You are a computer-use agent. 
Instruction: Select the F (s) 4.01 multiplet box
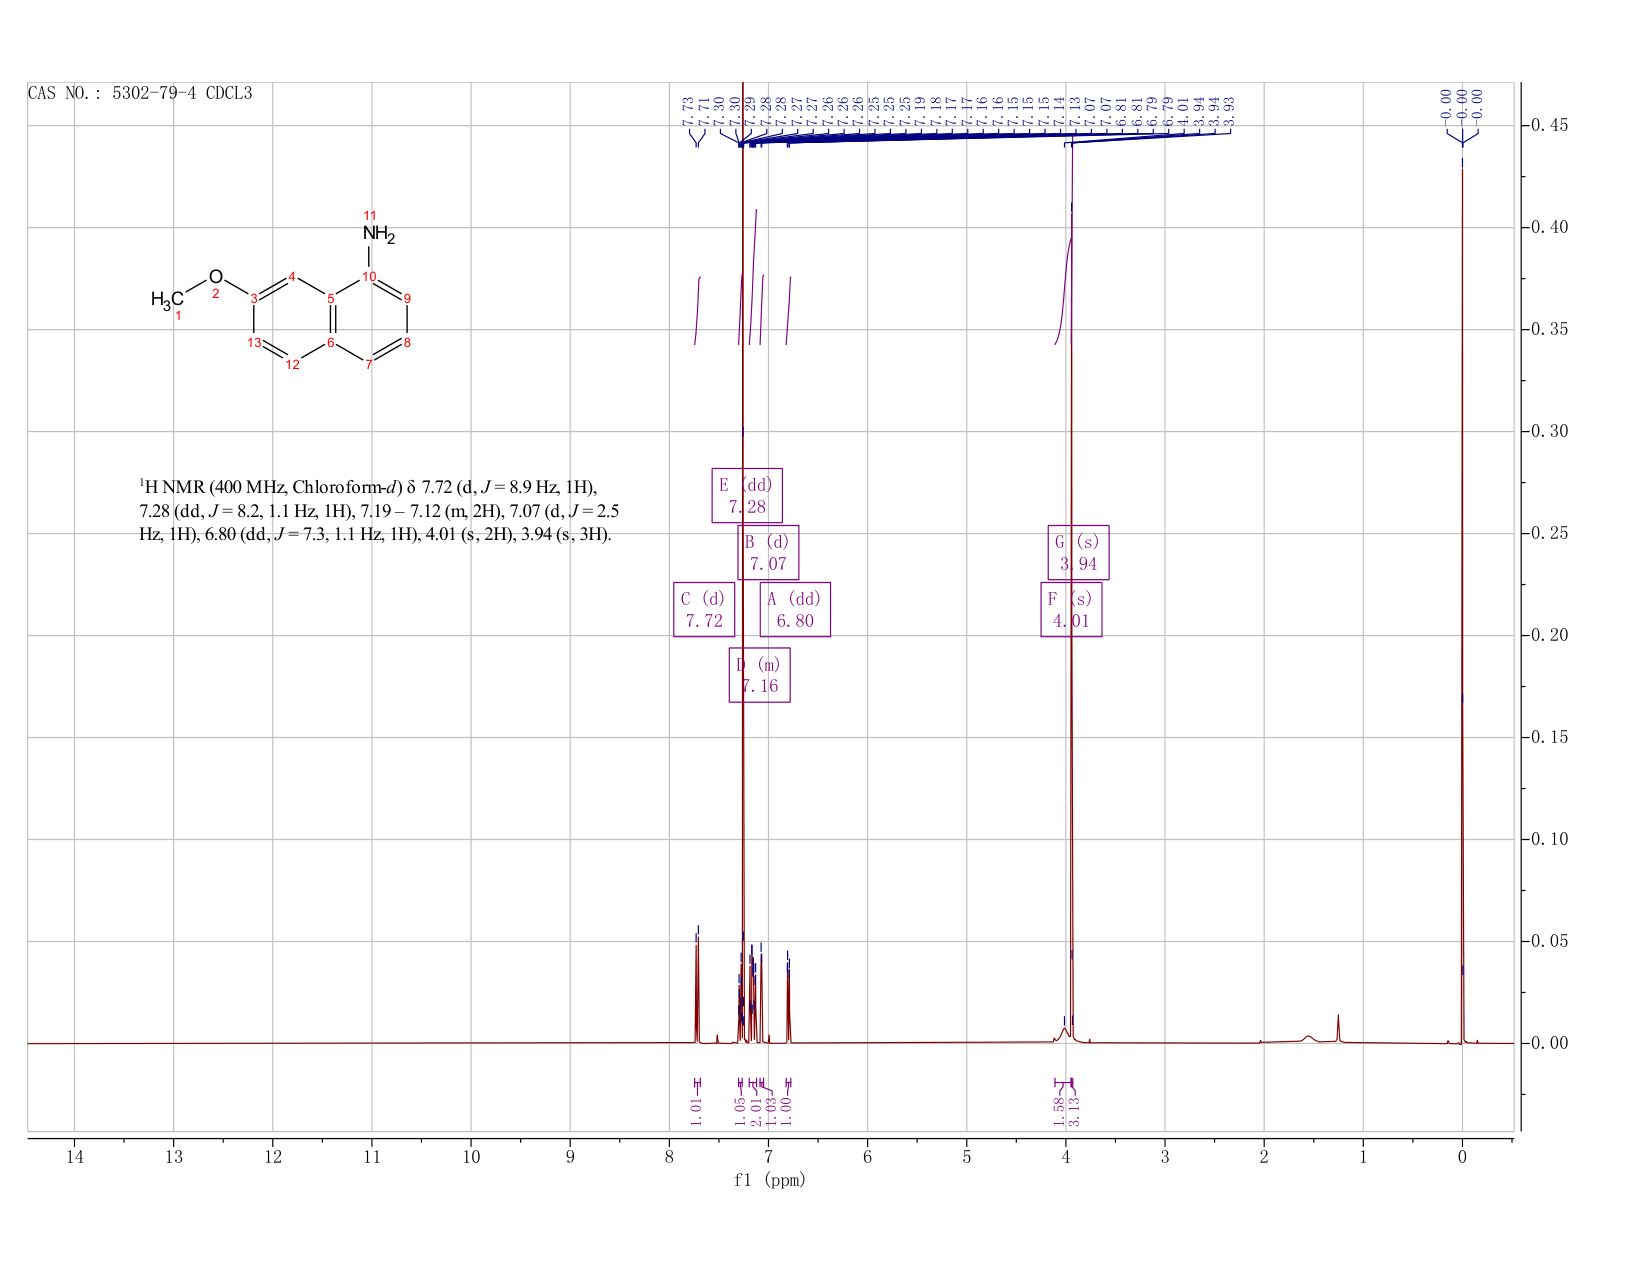[x=1071, y=610]
